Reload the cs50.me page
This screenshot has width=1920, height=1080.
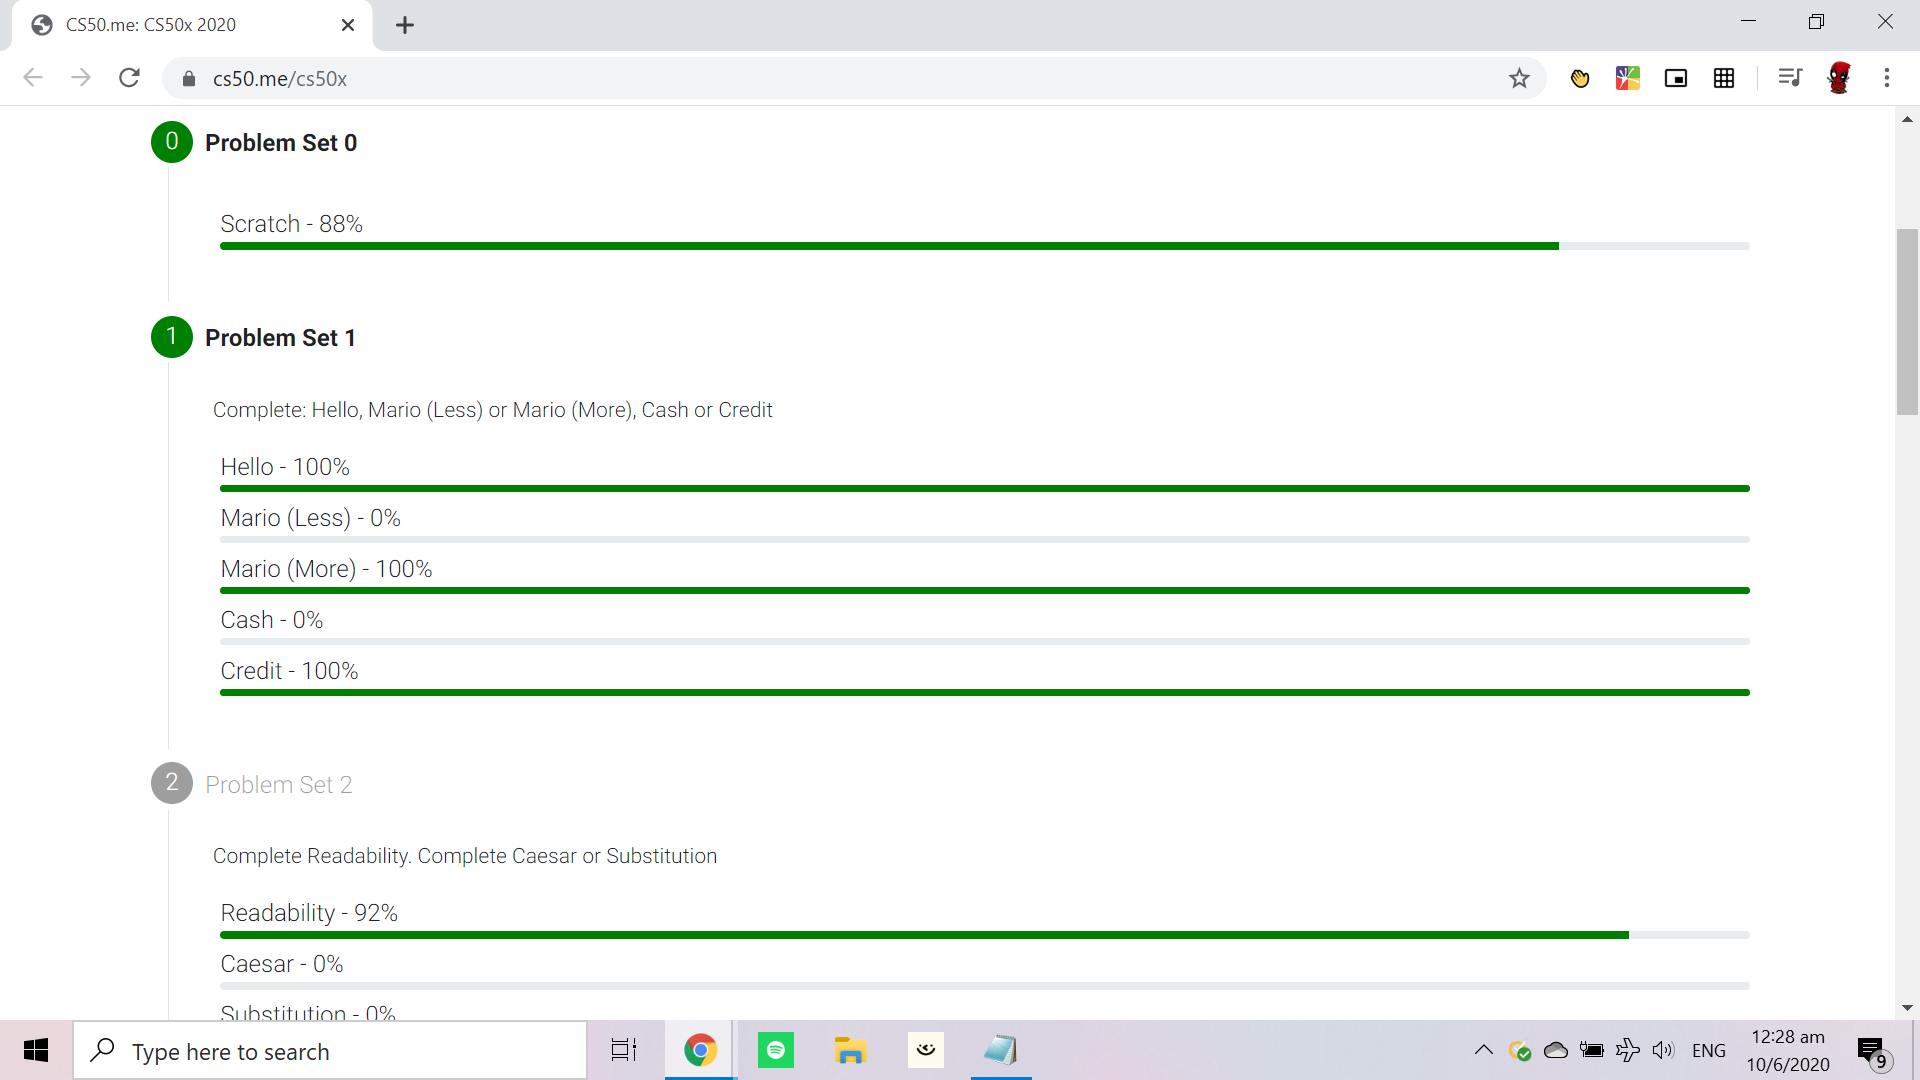129,78
